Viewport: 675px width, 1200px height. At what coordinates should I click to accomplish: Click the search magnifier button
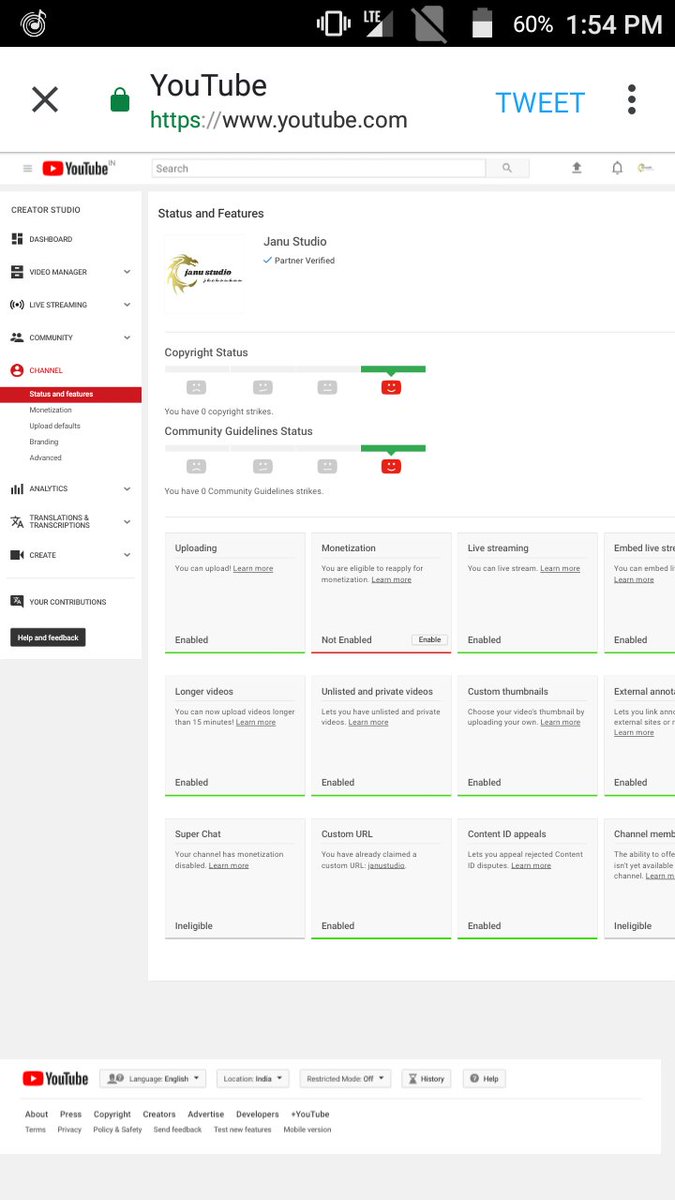507,169
